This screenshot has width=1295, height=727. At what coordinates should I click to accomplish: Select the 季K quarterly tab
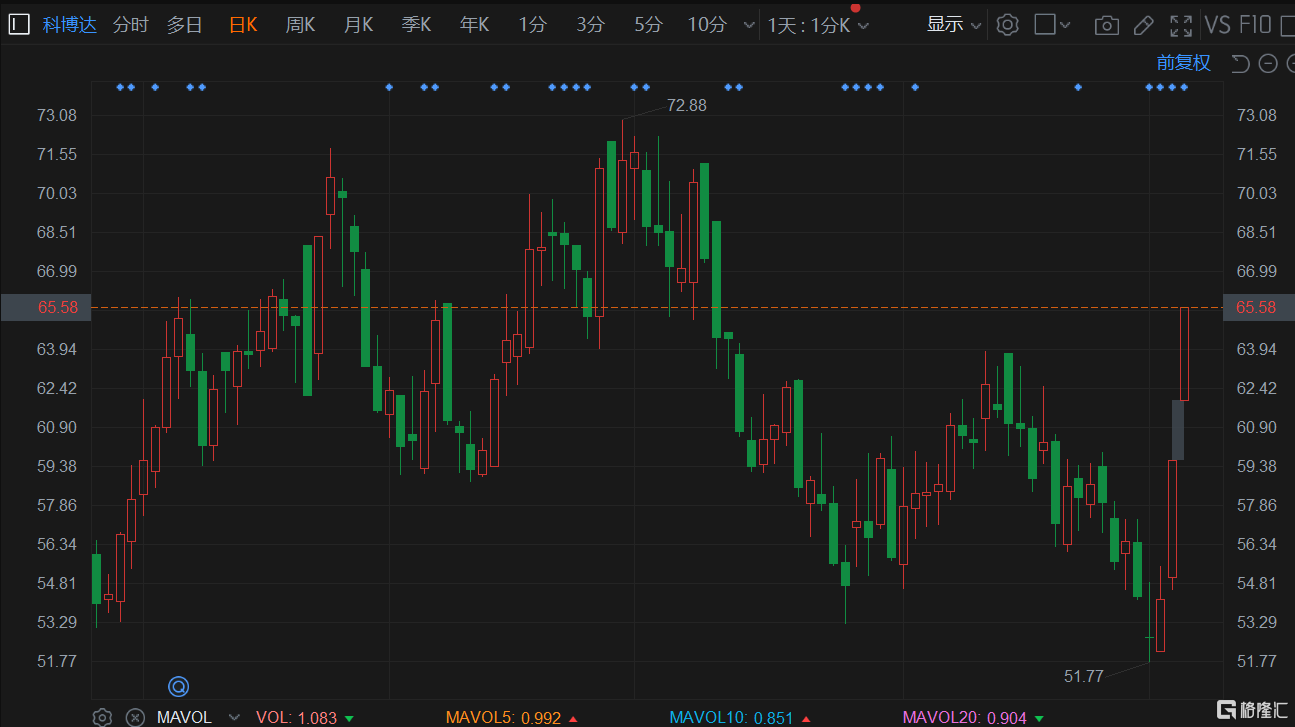pos(417,25)
